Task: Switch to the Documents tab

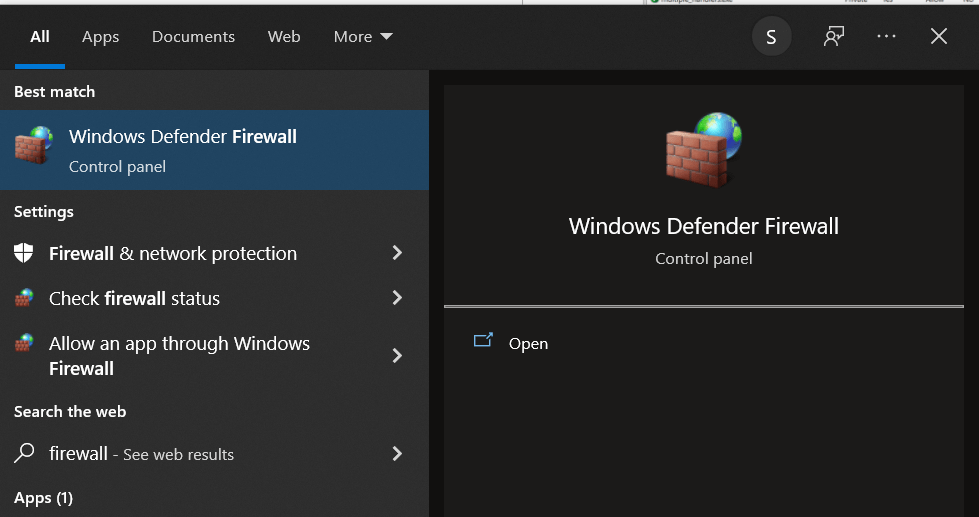Action: [x=193, y=37]
